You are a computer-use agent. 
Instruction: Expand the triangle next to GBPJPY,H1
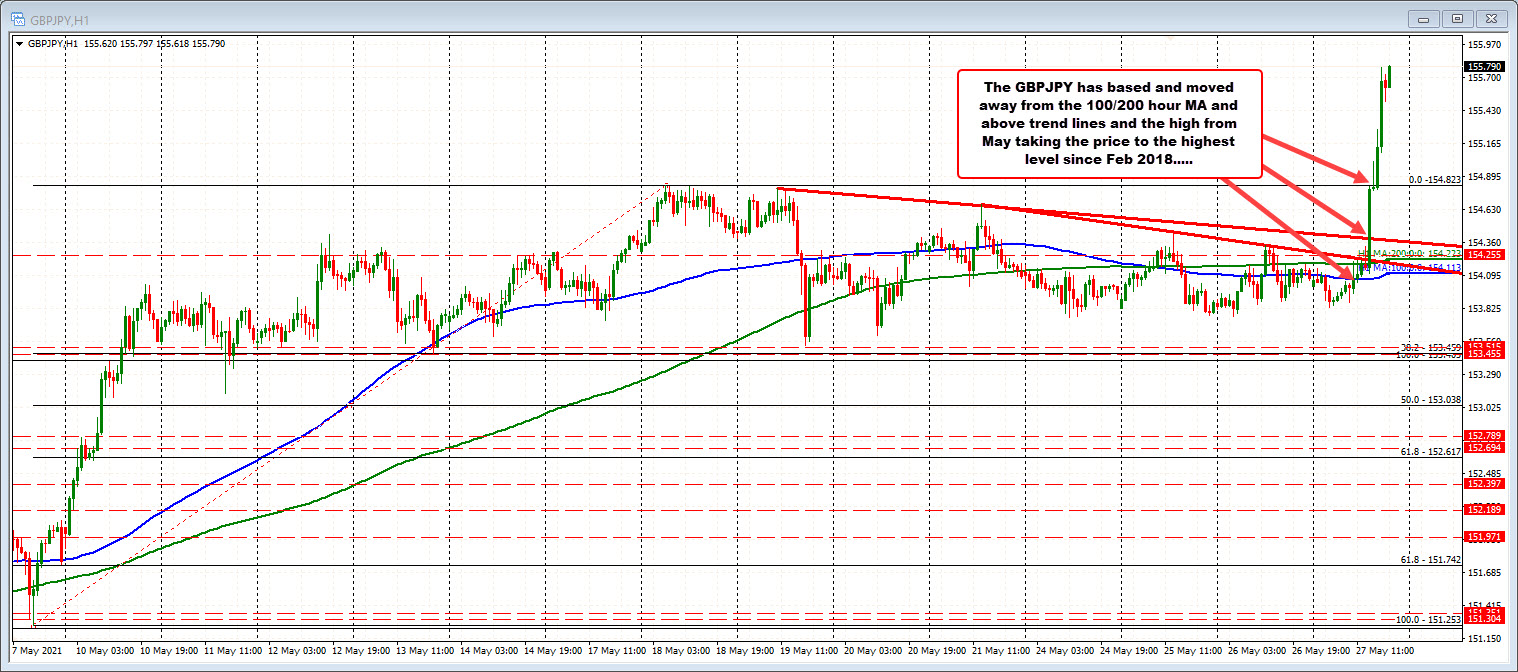point(21,44)
